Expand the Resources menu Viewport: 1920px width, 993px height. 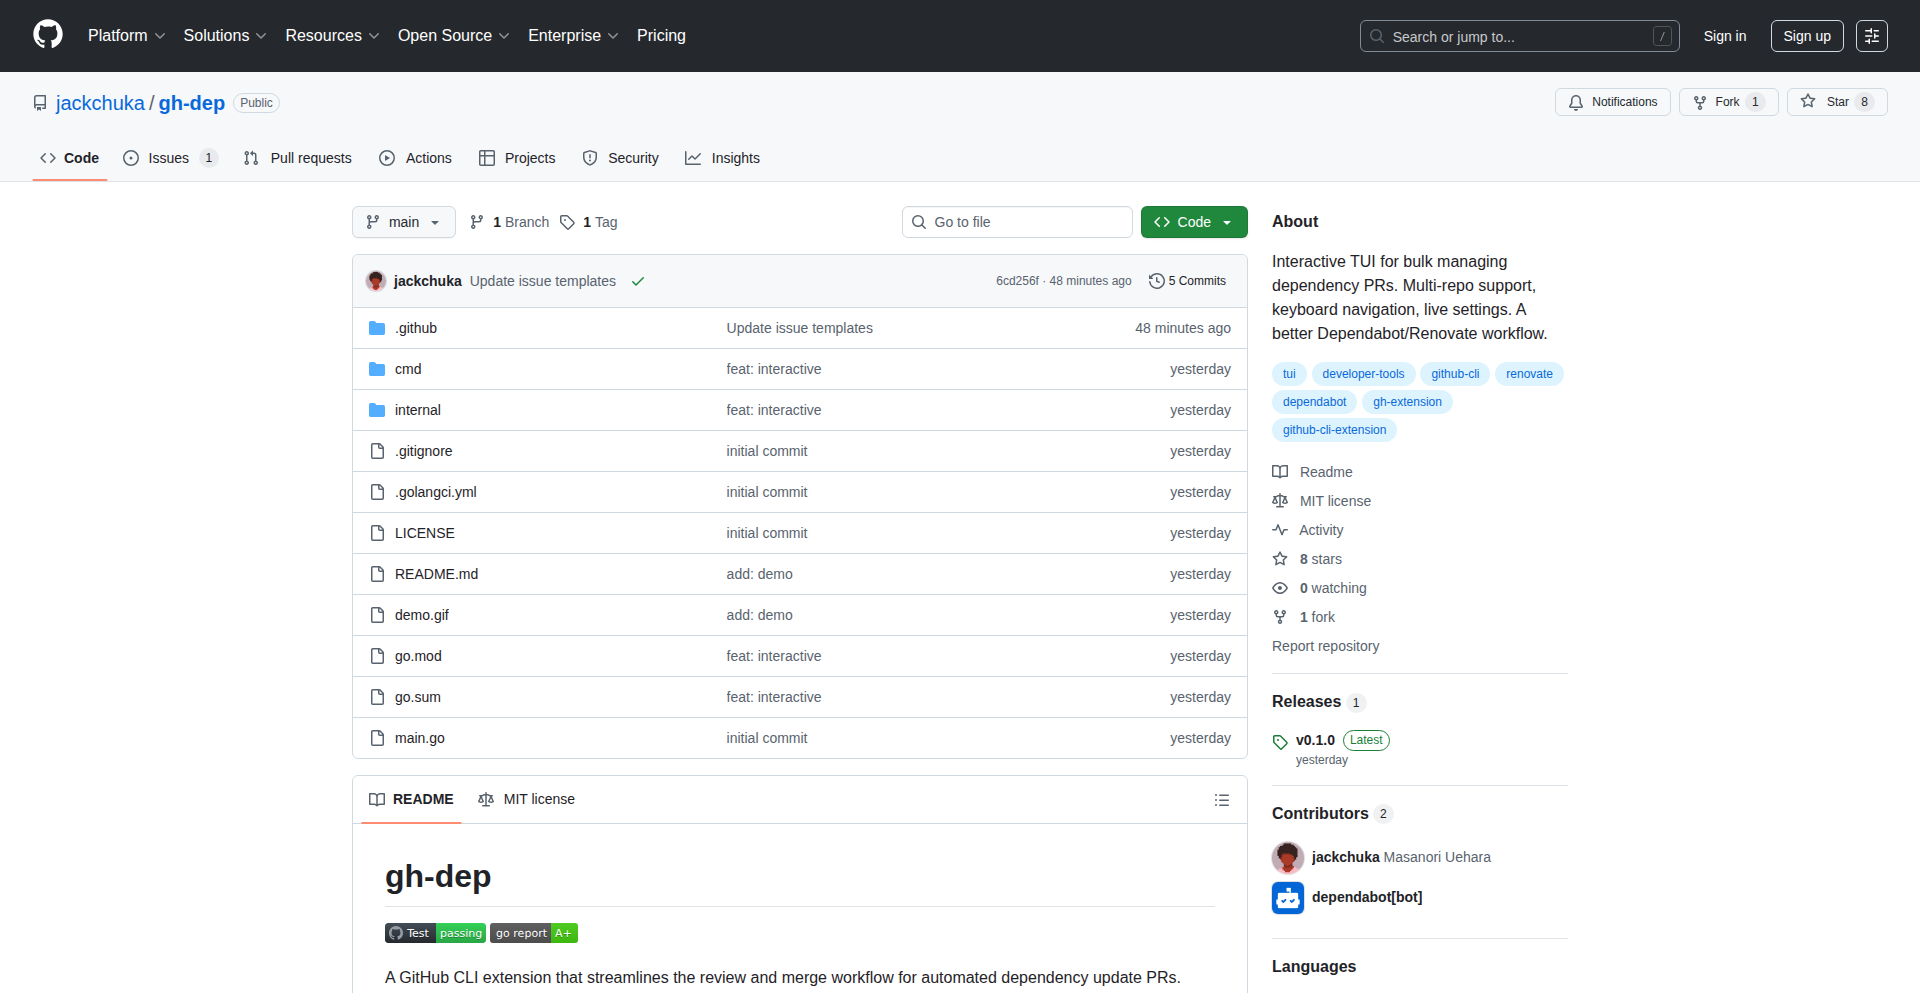[x=332, y=36]
